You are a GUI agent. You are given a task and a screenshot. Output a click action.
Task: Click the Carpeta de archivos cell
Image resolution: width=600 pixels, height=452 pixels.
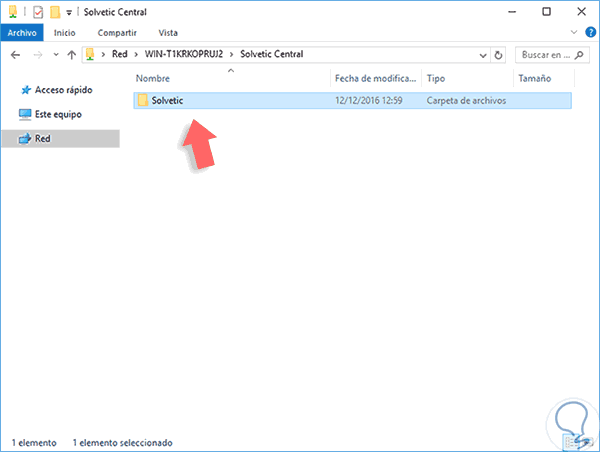pyautogui.click(x=466, y=101)
